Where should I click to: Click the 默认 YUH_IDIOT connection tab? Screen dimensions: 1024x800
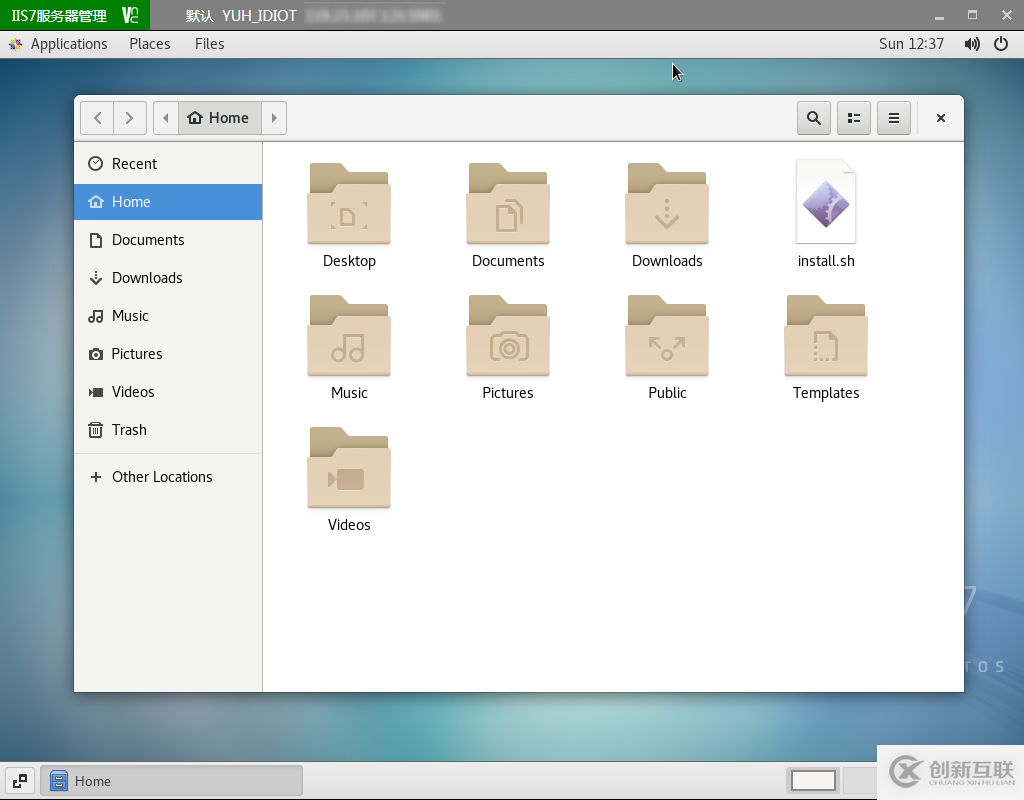[241, 15]
